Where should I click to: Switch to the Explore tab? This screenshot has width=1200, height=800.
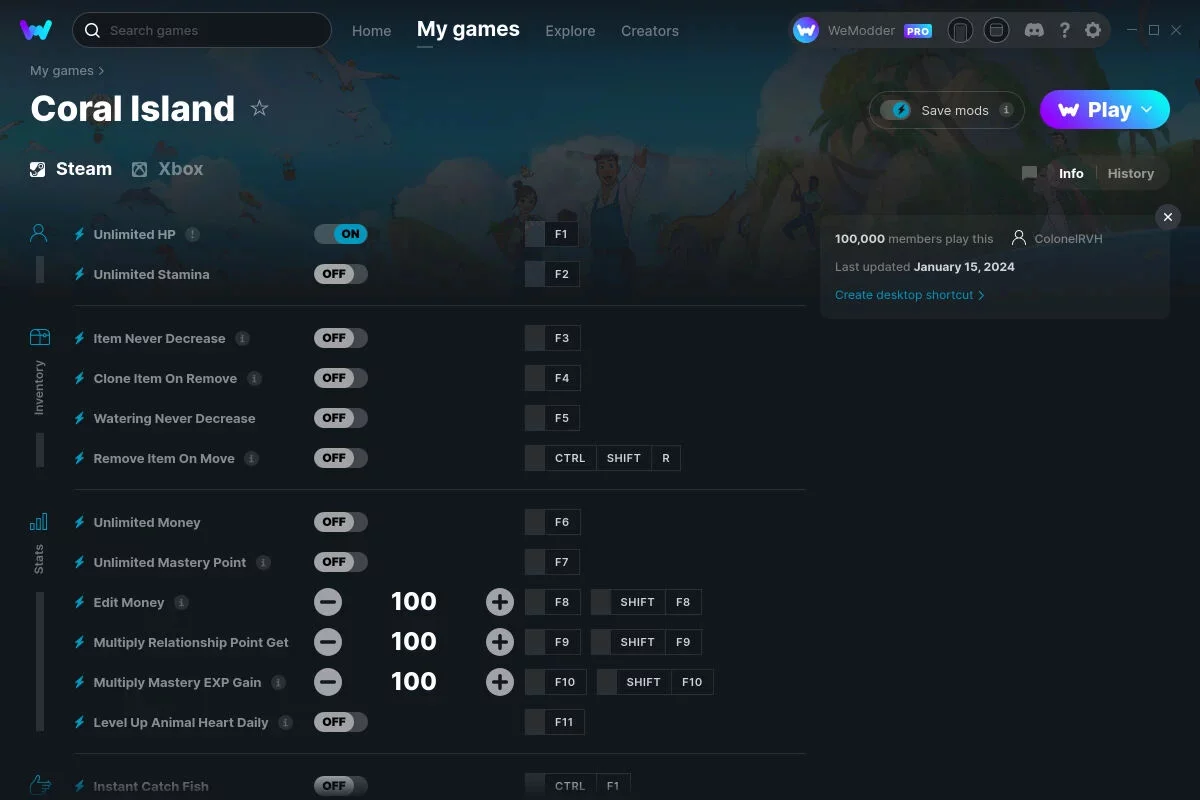pyautogui.click(x=570, y=31)
